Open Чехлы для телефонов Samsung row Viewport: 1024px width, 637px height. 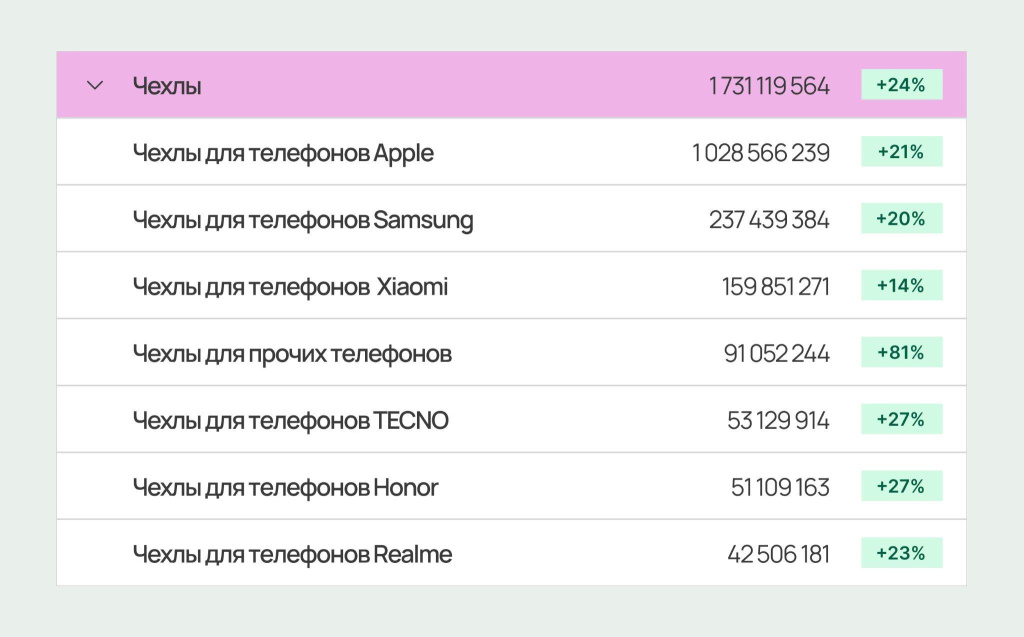click(511, 219)
